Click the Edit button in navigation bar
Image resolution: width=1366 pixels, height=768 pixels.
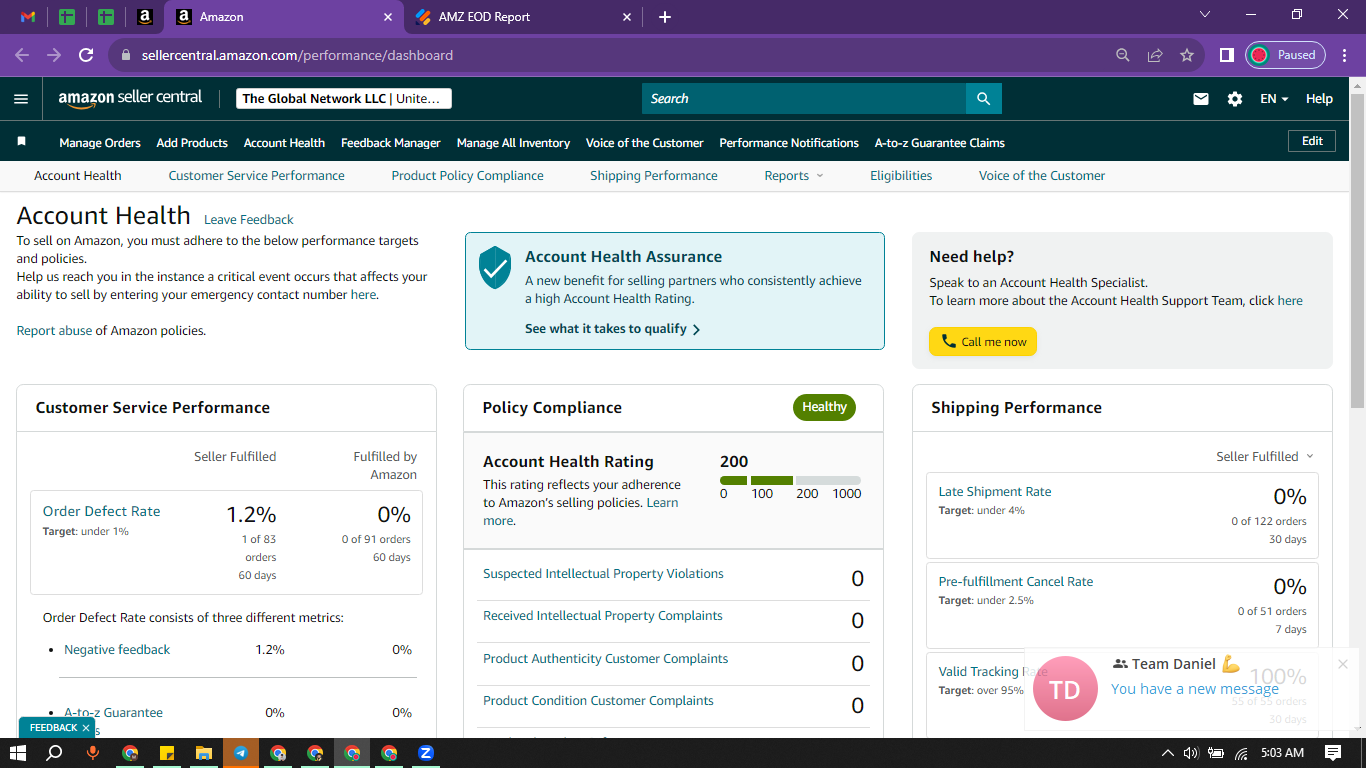point(1312,142)
